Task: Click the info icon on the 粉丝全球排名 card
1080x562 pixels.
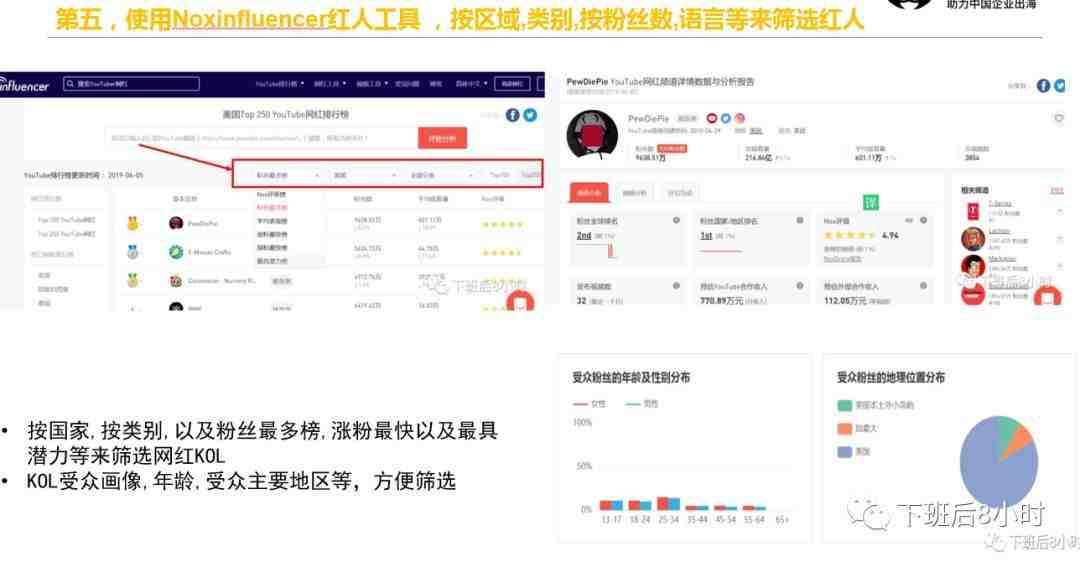Action: (676, 220)
